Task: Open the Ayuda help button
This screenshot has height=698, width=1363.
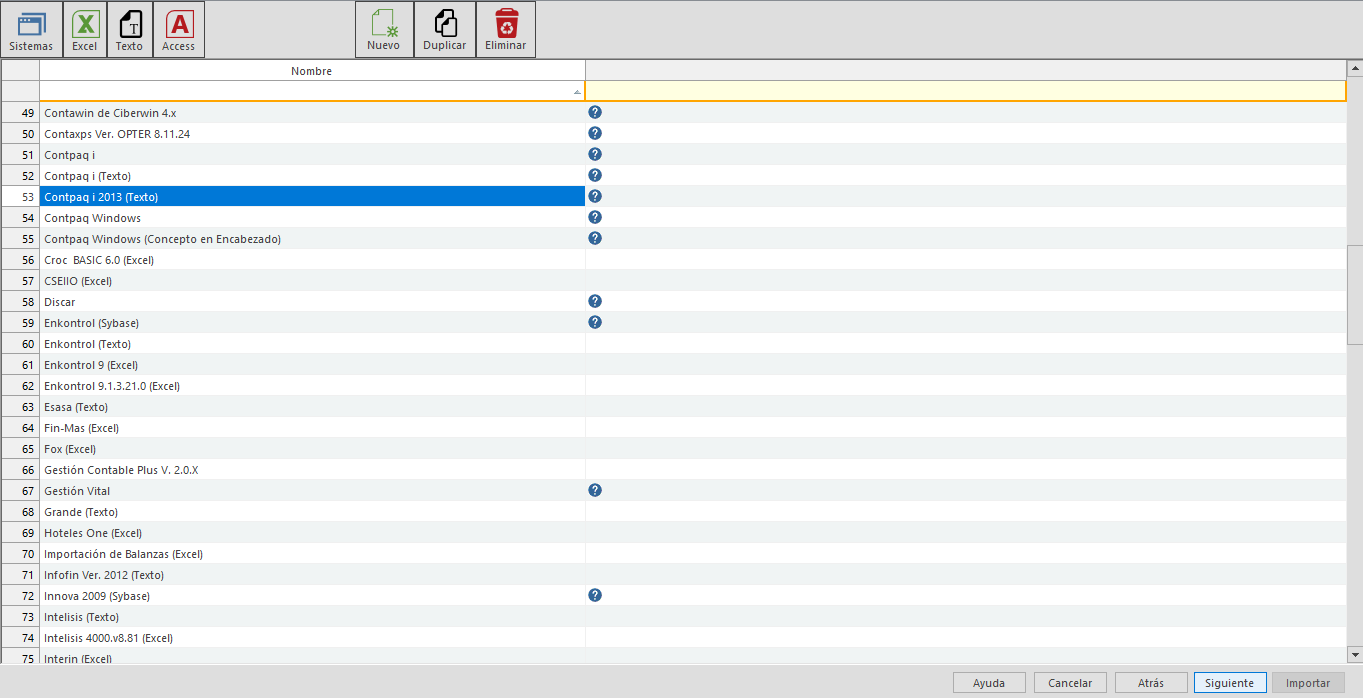Action: pos(989,683)
